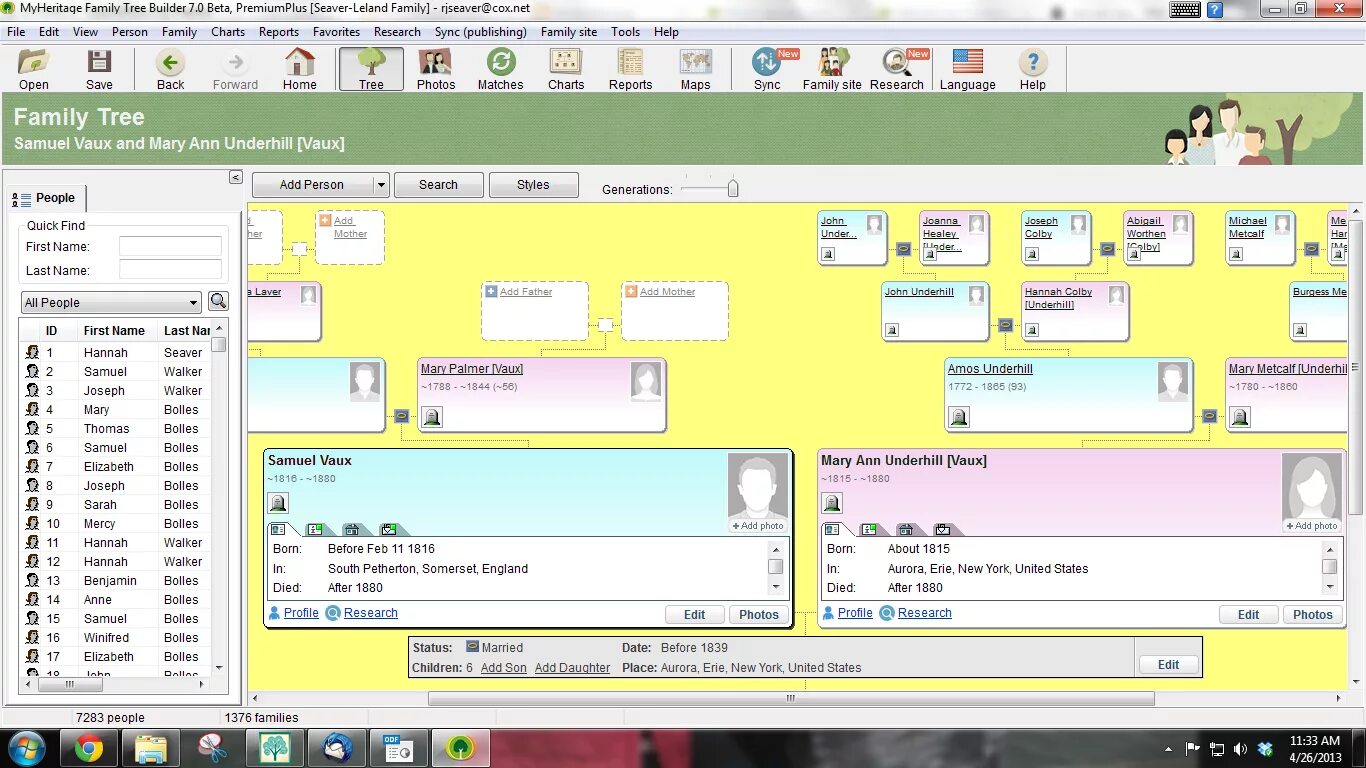Screen dimensions: 1366x768
Task: Select the People tab
Action: point(46,198)
